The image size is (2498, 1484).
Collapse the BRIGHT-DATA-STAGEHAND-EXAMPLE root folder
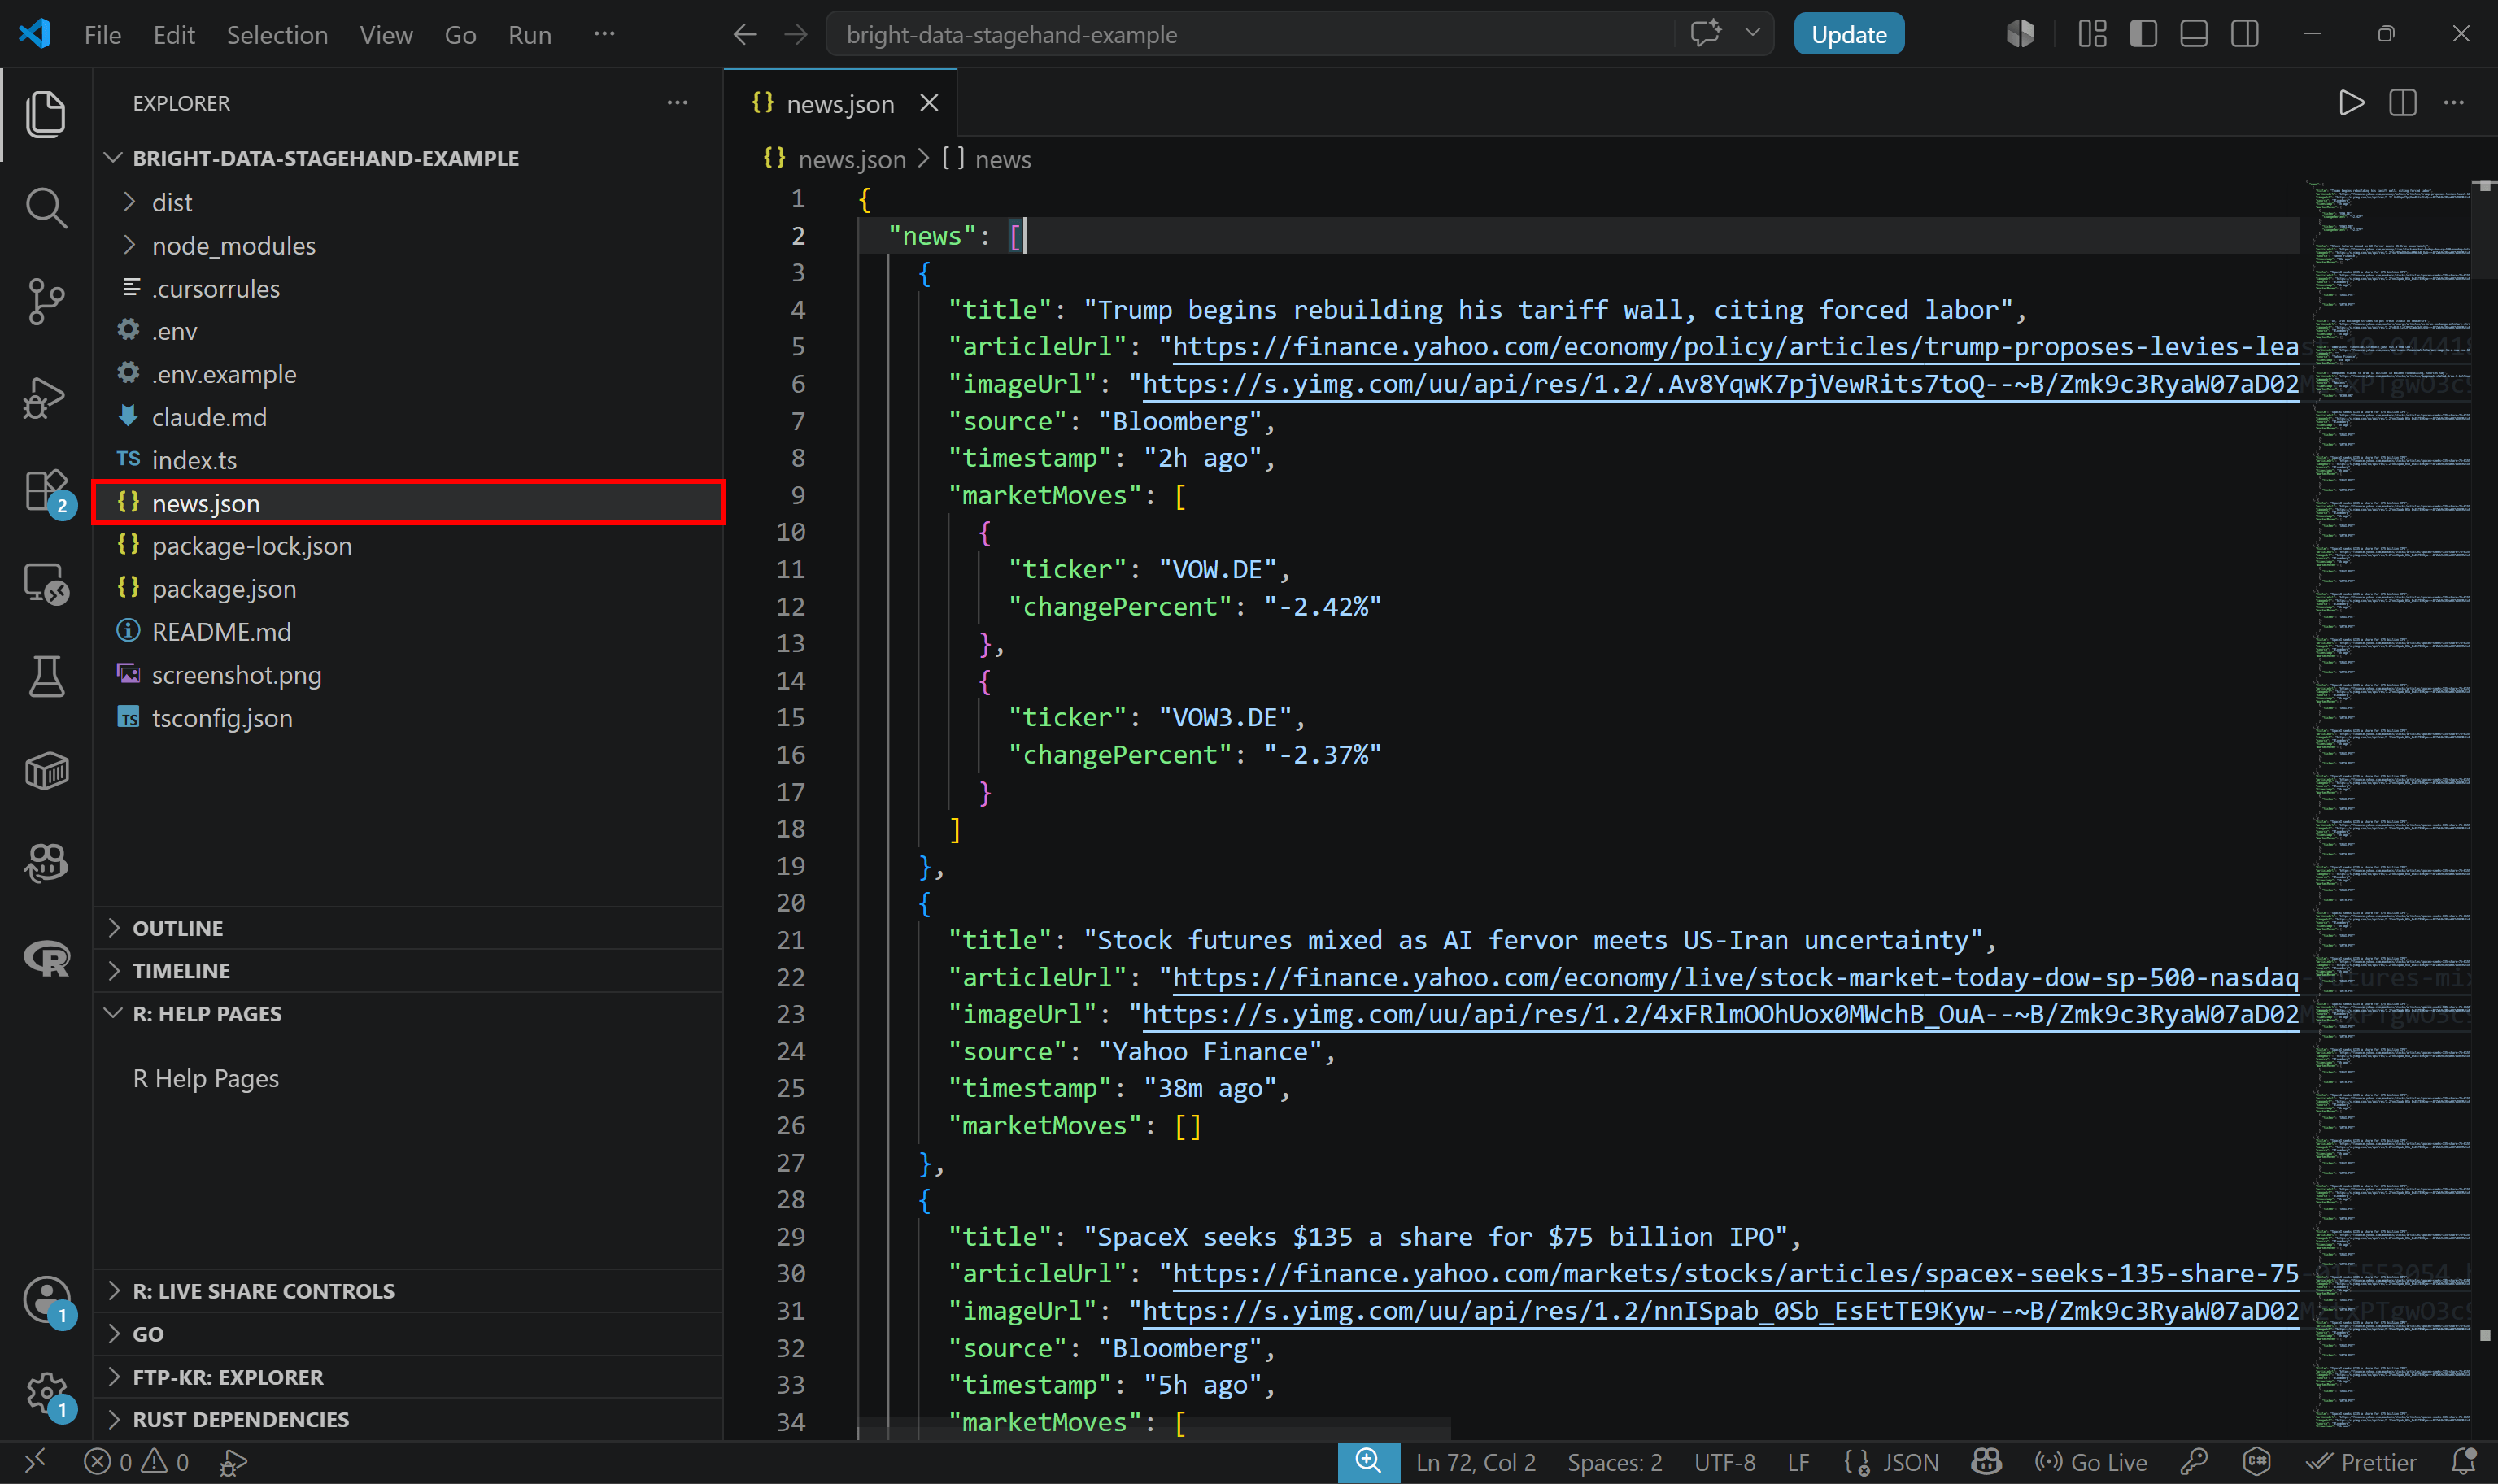pyautogui.click(x=408, y=158)
